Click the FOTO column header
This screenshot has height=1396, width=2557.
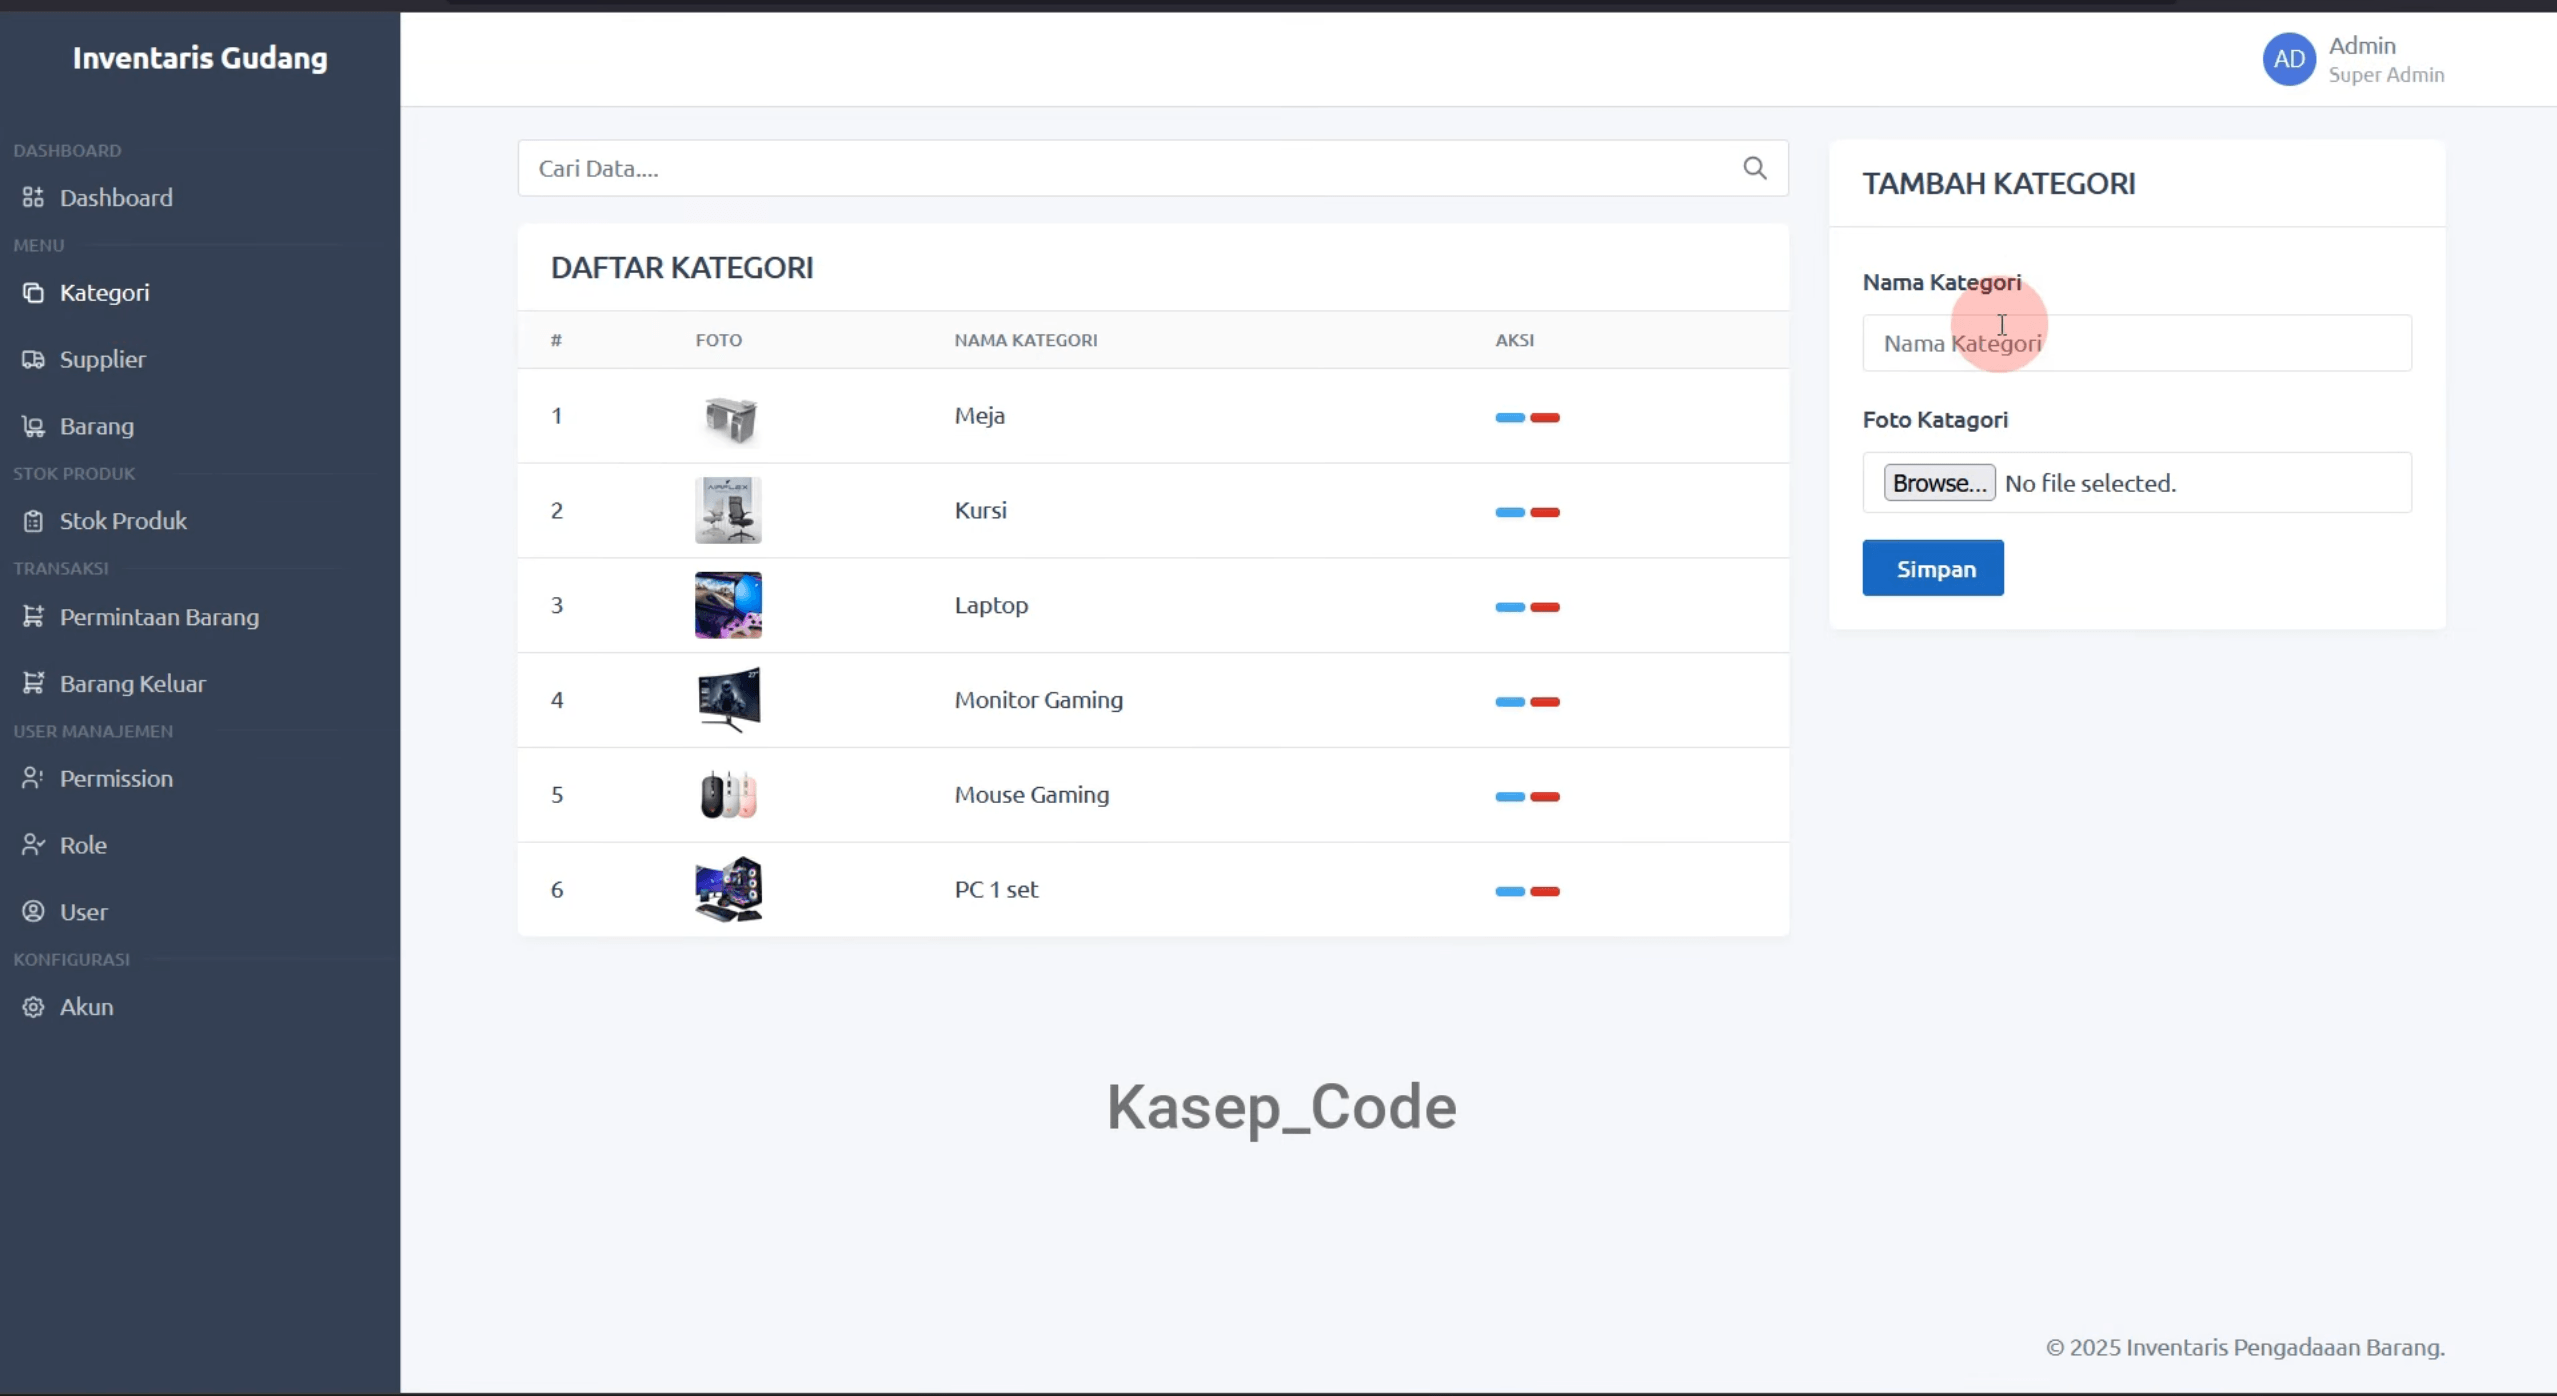tap(719, 340)
